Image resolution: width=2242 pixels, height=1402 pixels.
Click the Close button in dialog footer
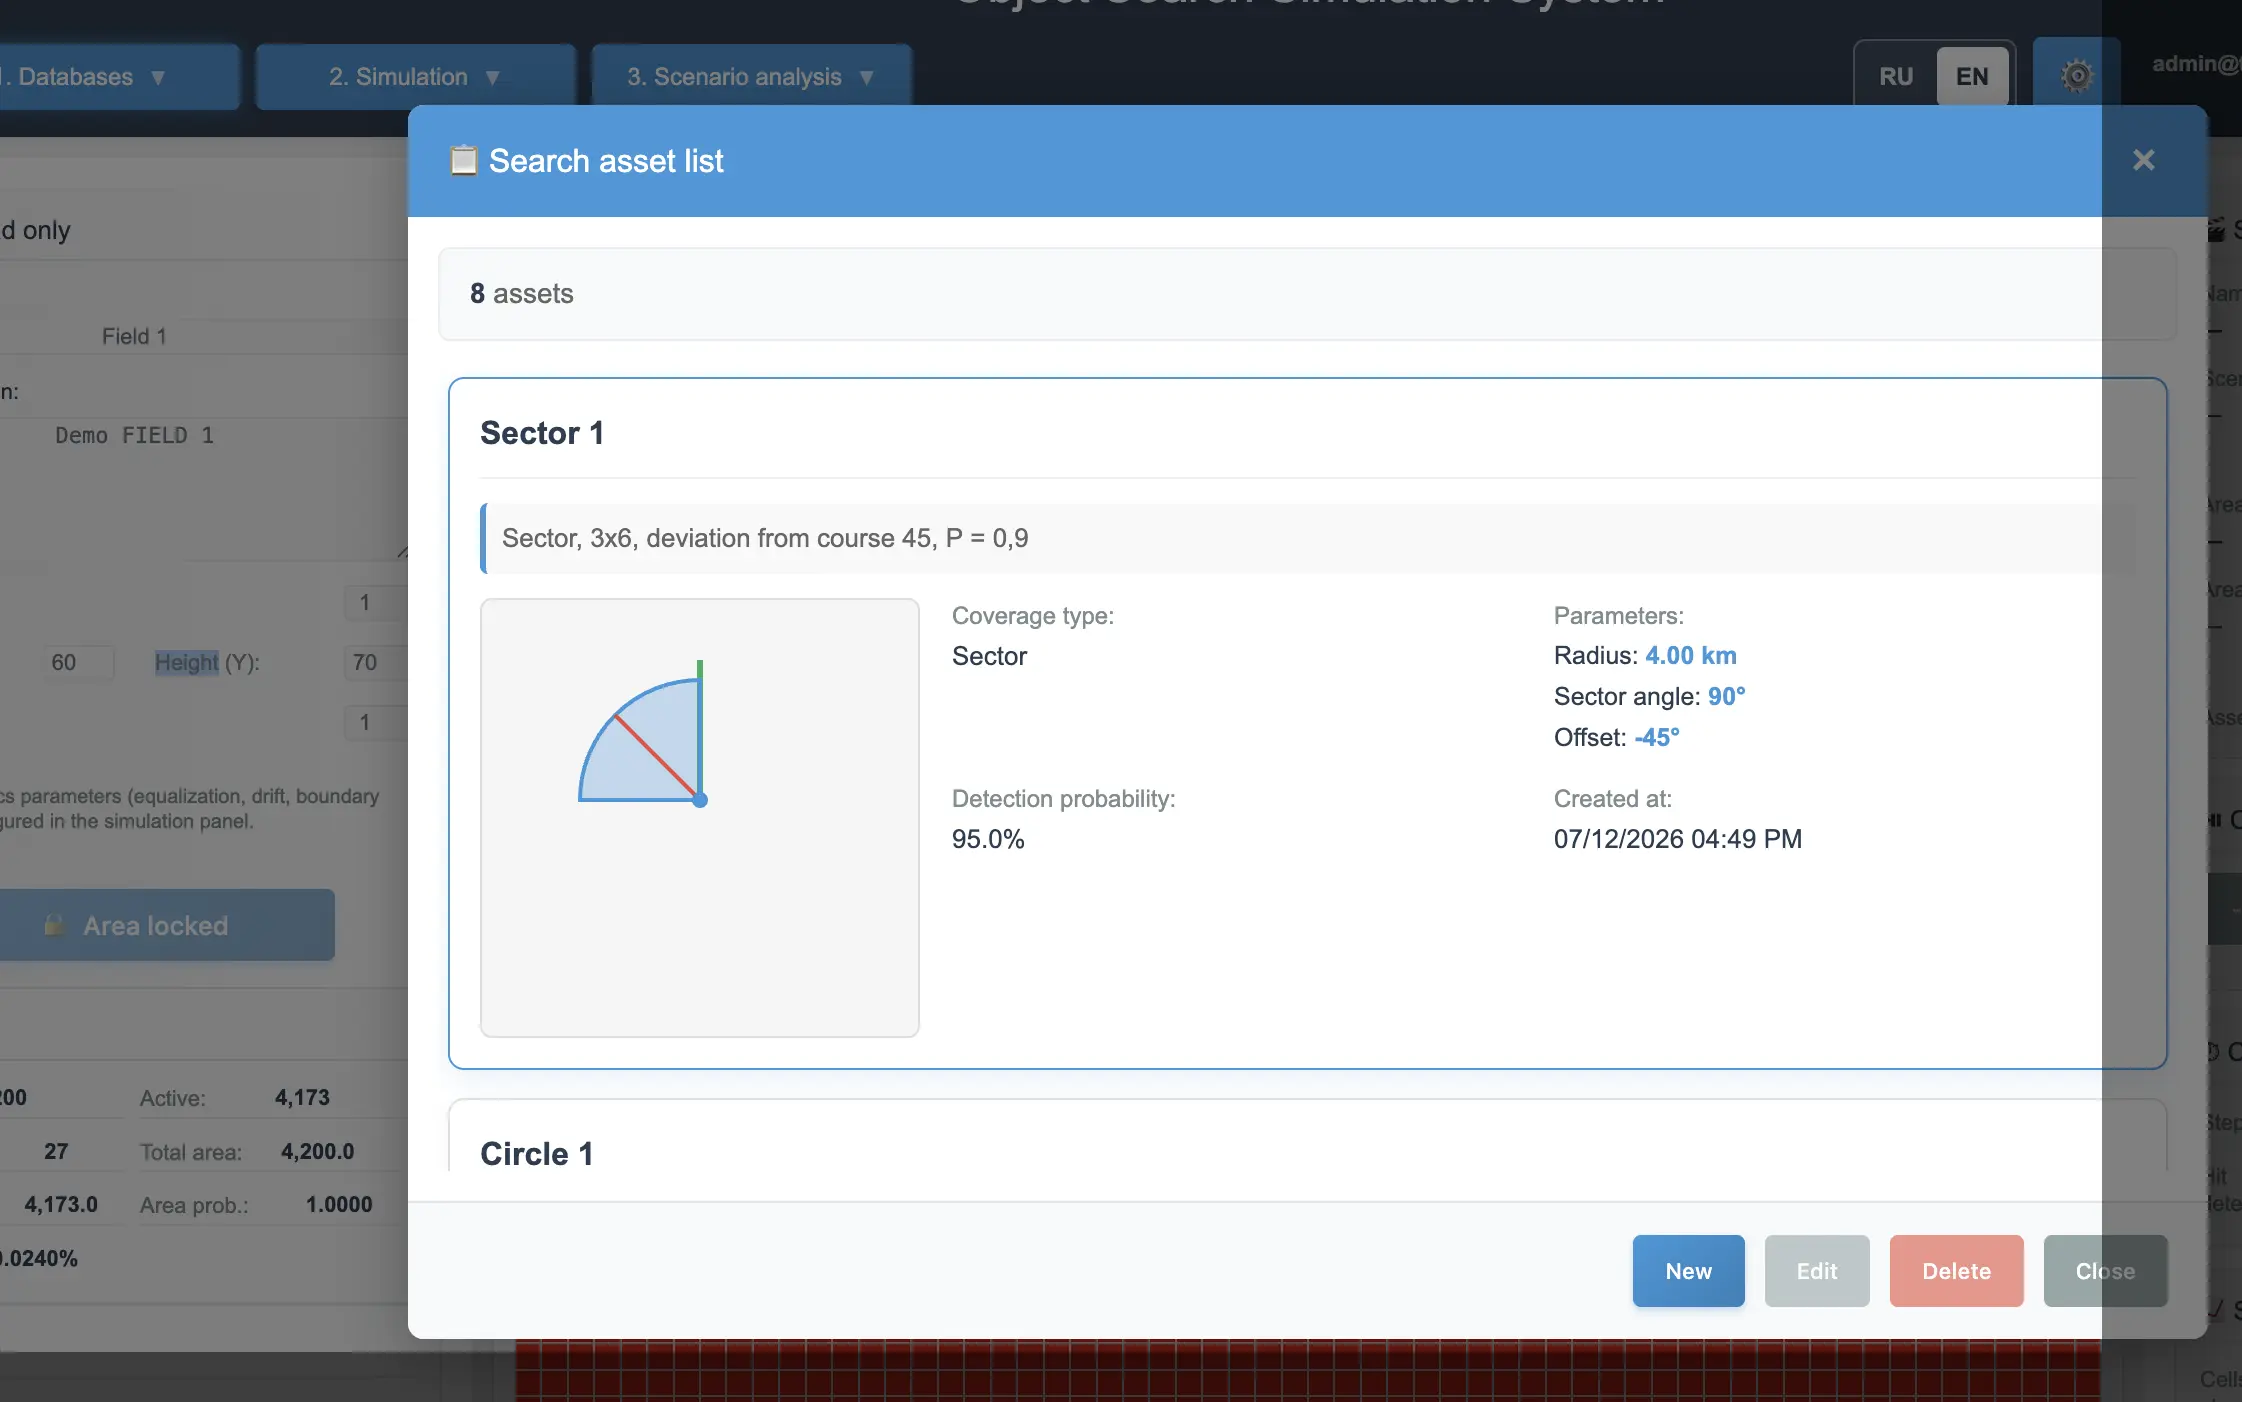click(2105, 1271)
